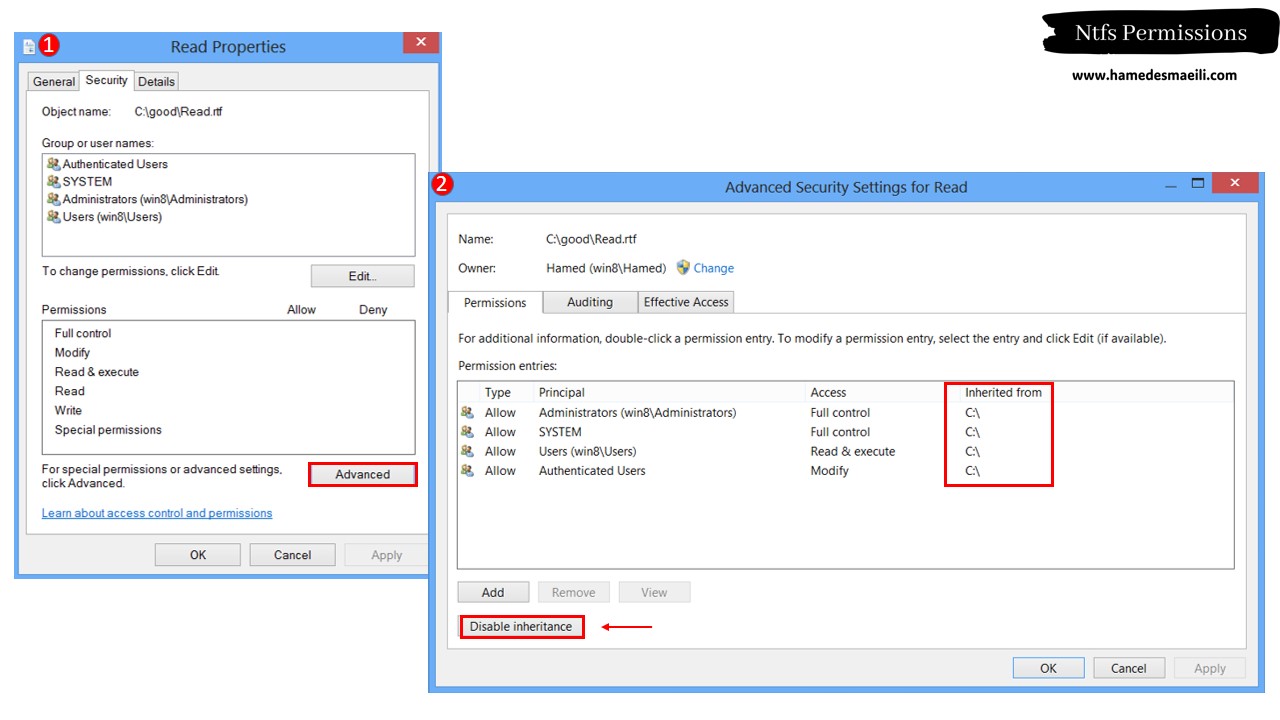Switch to the General tab in Read Properties

[54, 82]
